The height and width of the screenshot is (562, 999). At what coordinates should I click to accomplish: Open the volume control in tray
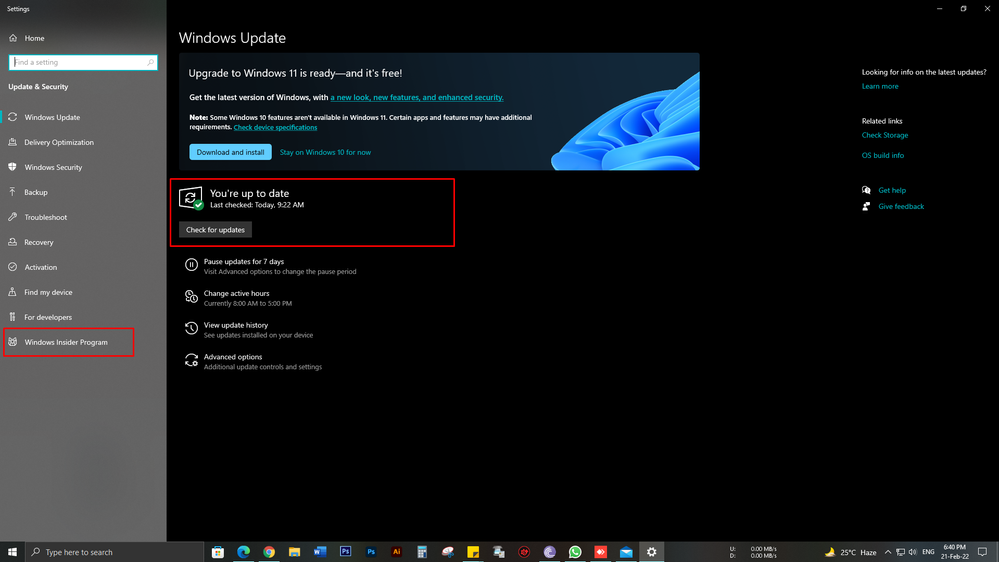tap(912, 552)
